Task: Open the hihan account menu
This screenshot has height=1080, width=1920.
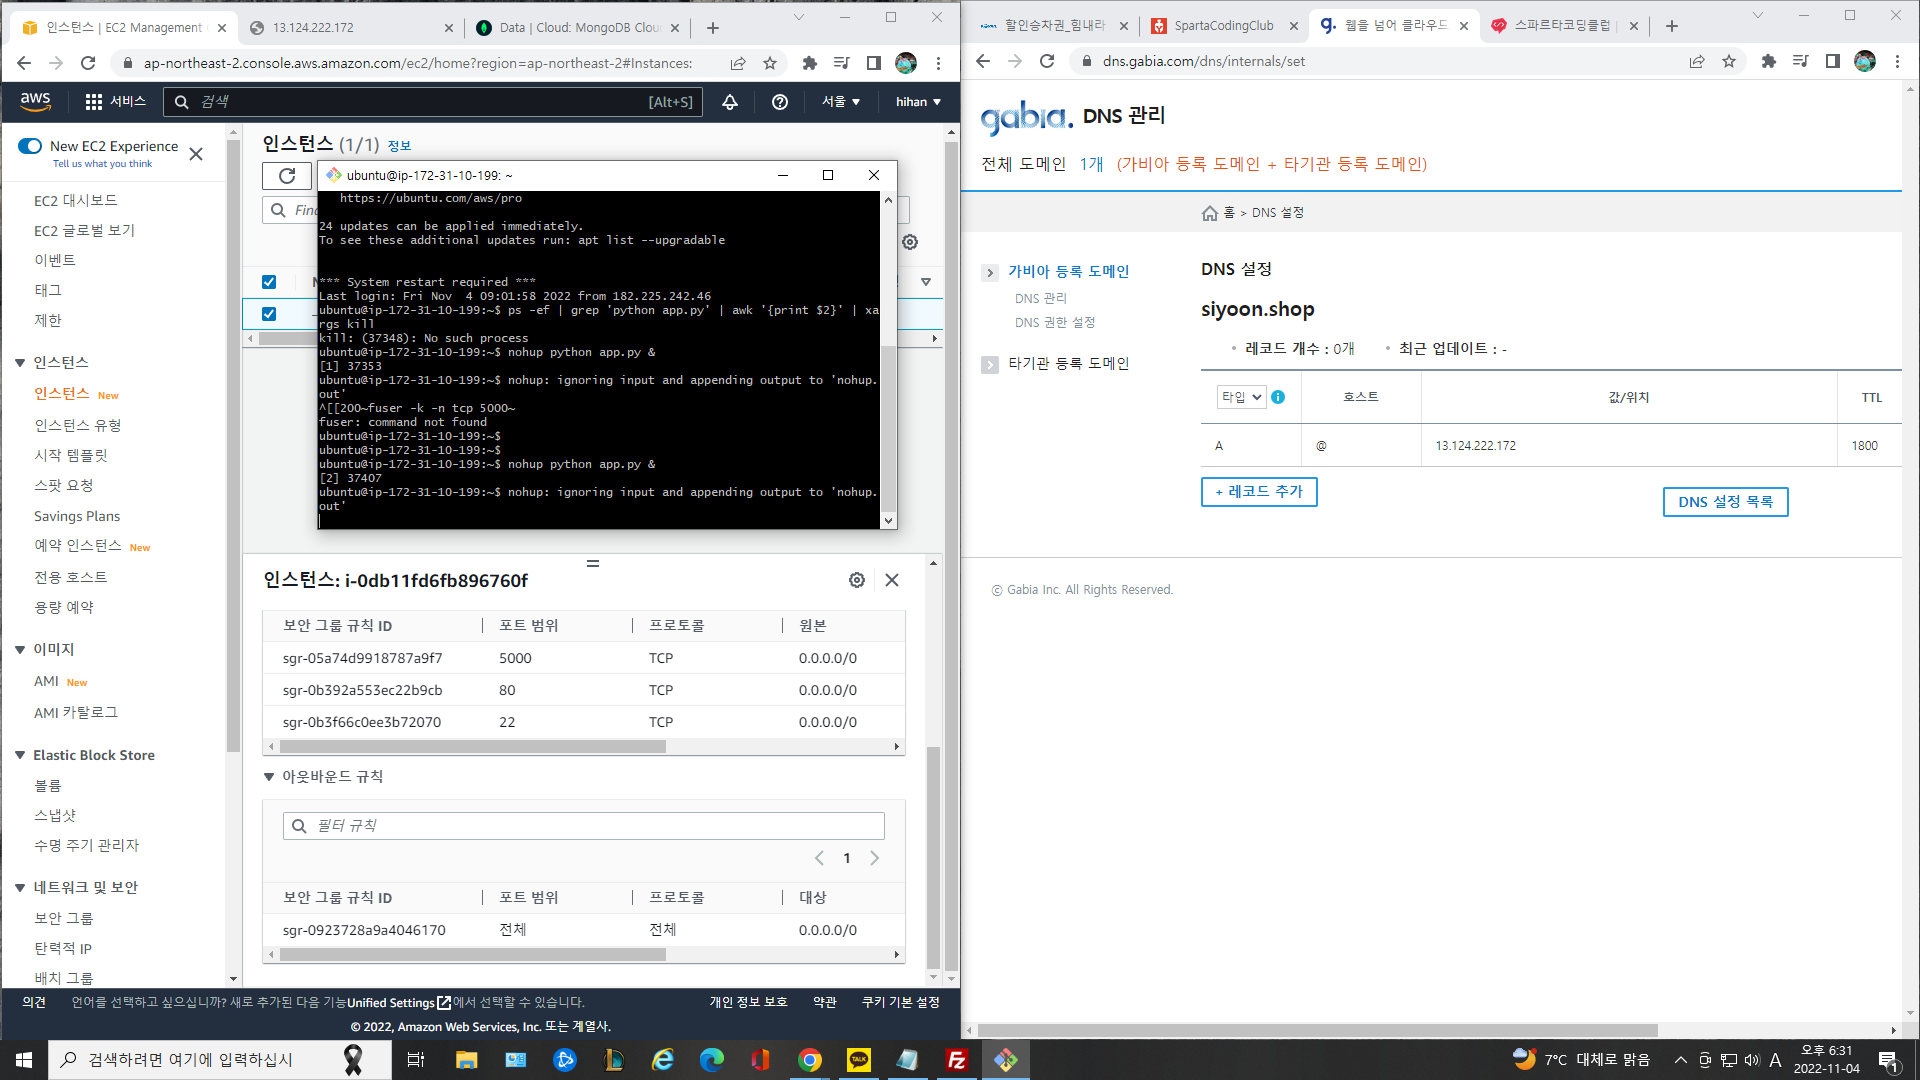Action: tap(918, 102)
